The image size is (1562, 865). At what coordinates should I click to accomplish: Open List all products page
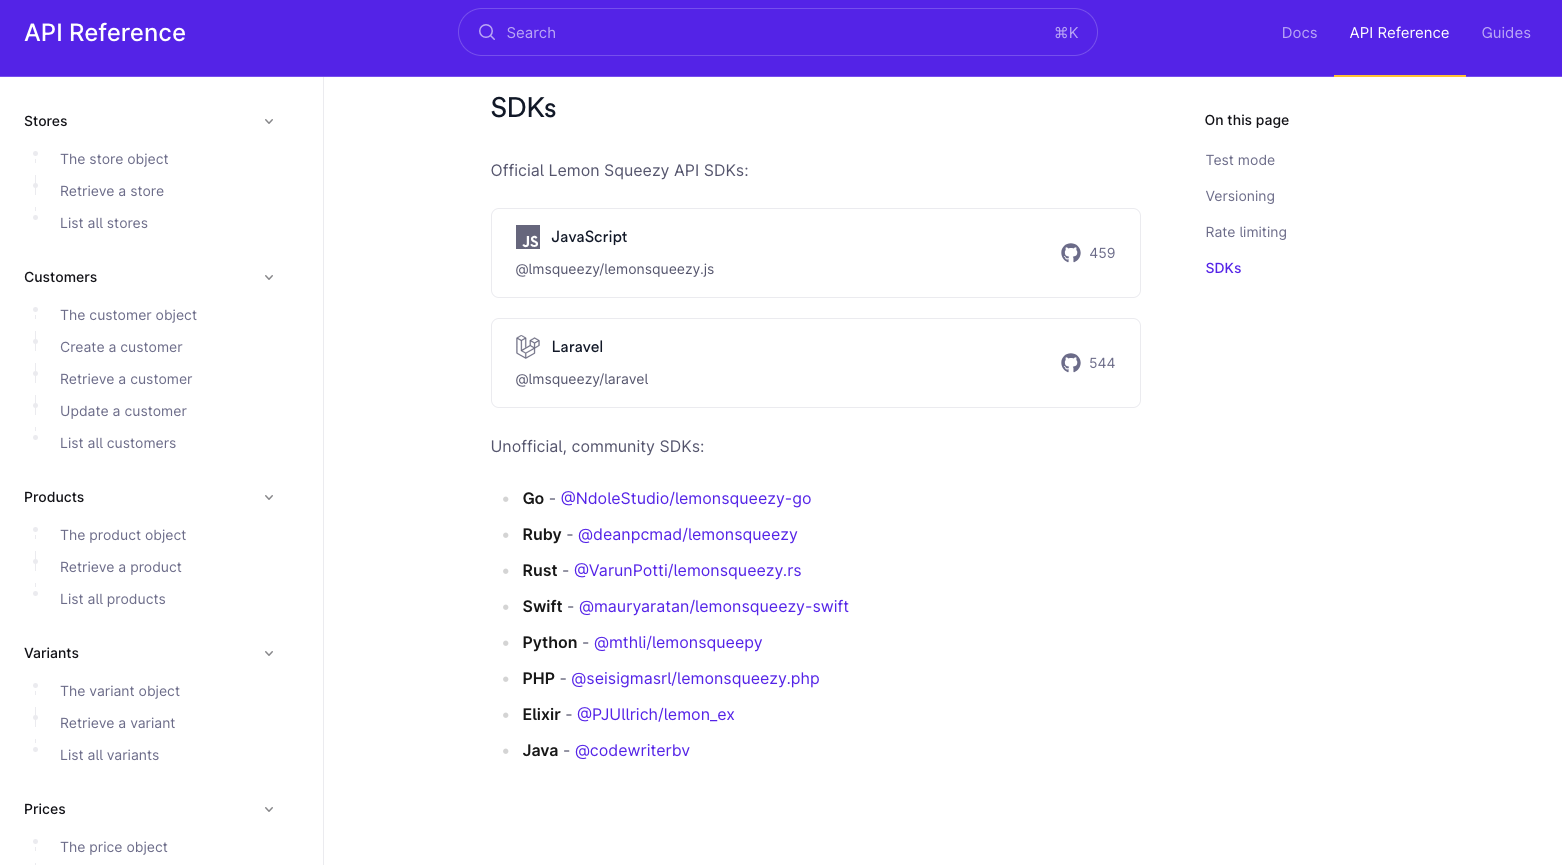click(x=113, y=599)
